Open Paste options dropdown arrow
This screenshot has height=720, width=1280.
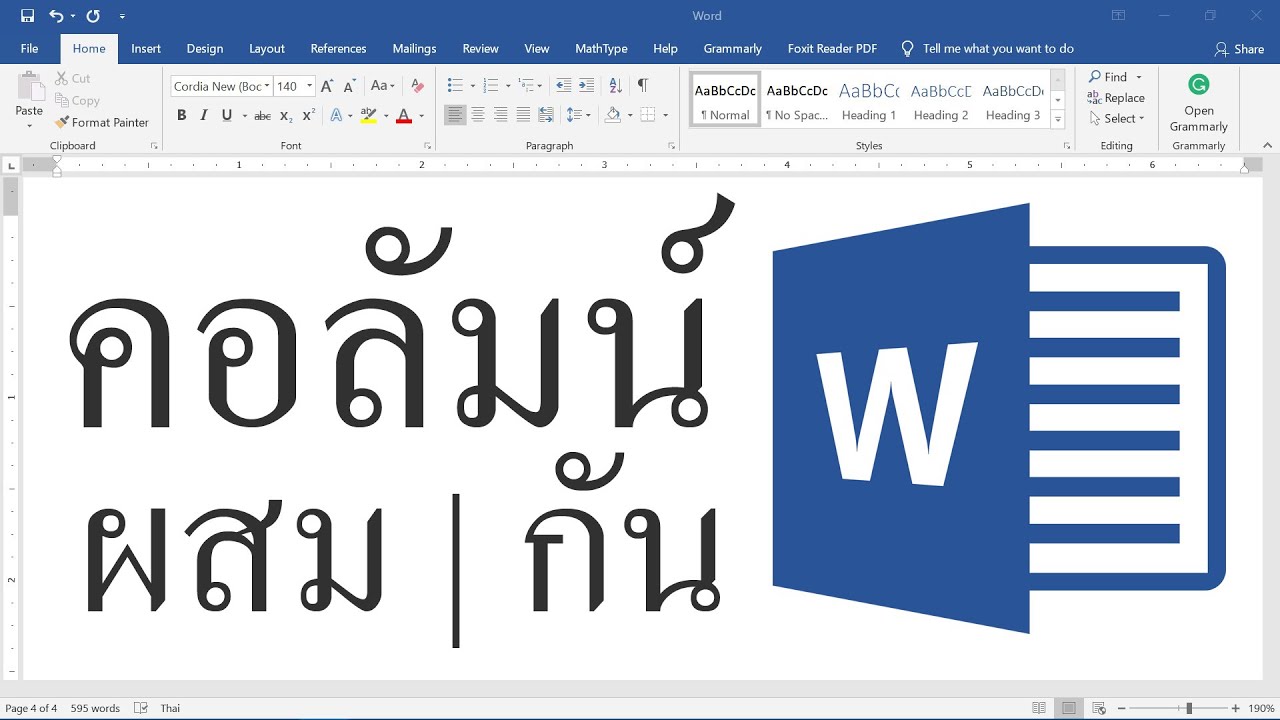(29, 126)
